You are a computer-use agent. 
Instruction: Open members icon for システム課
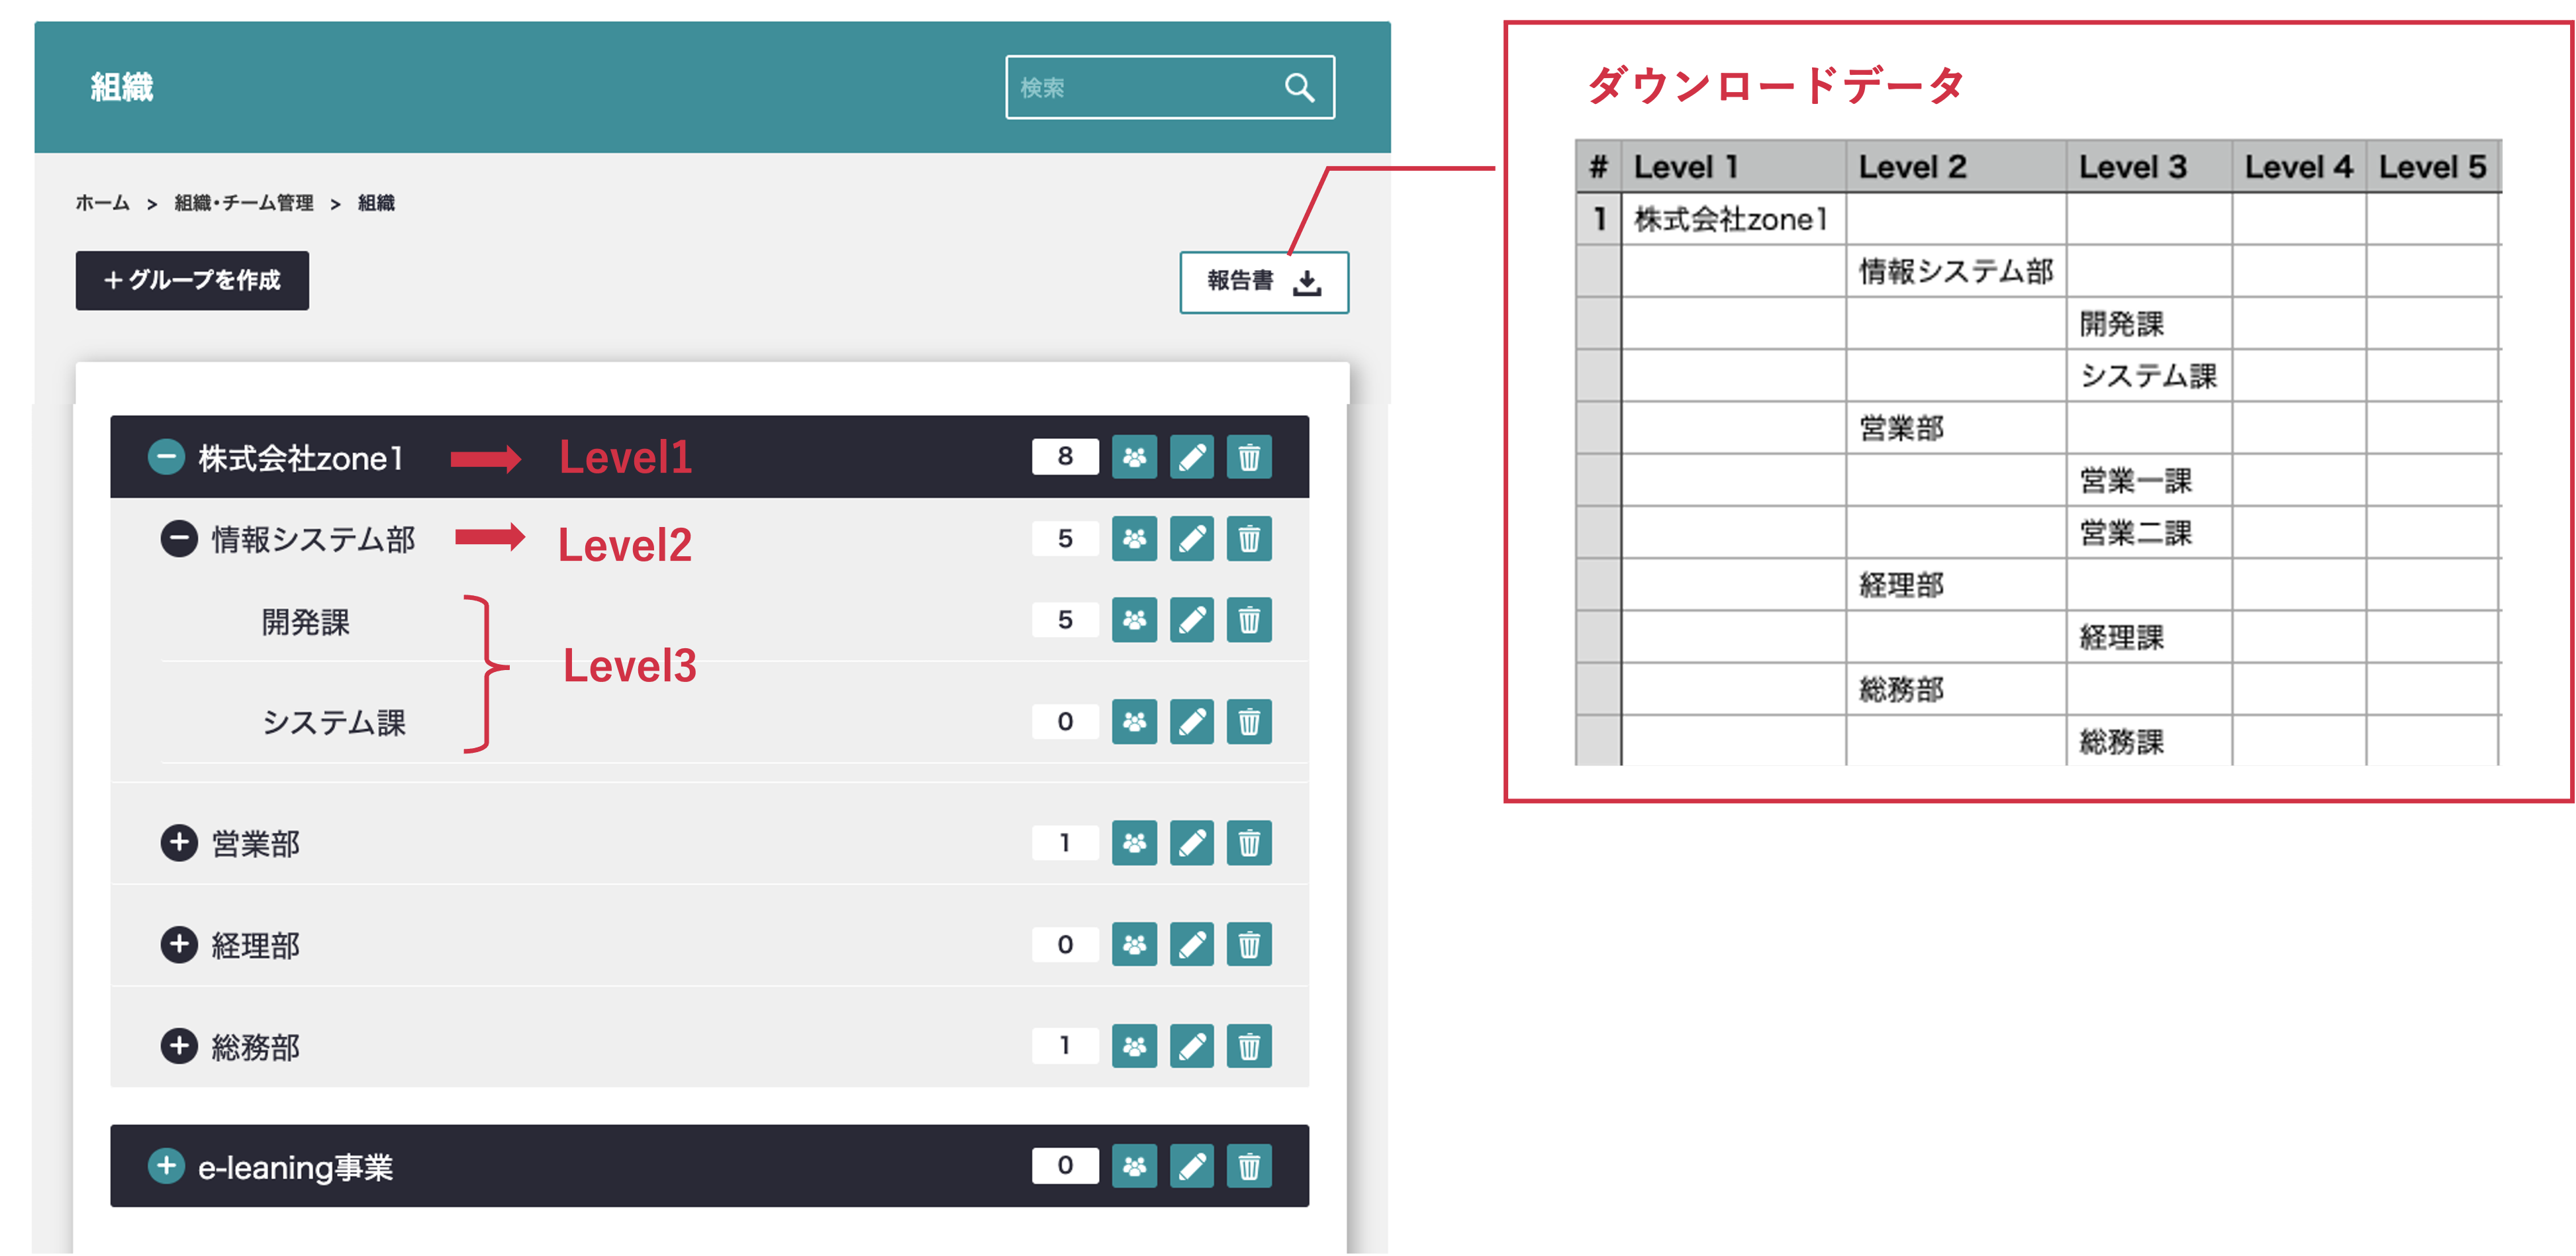(x=1134, y=721)
